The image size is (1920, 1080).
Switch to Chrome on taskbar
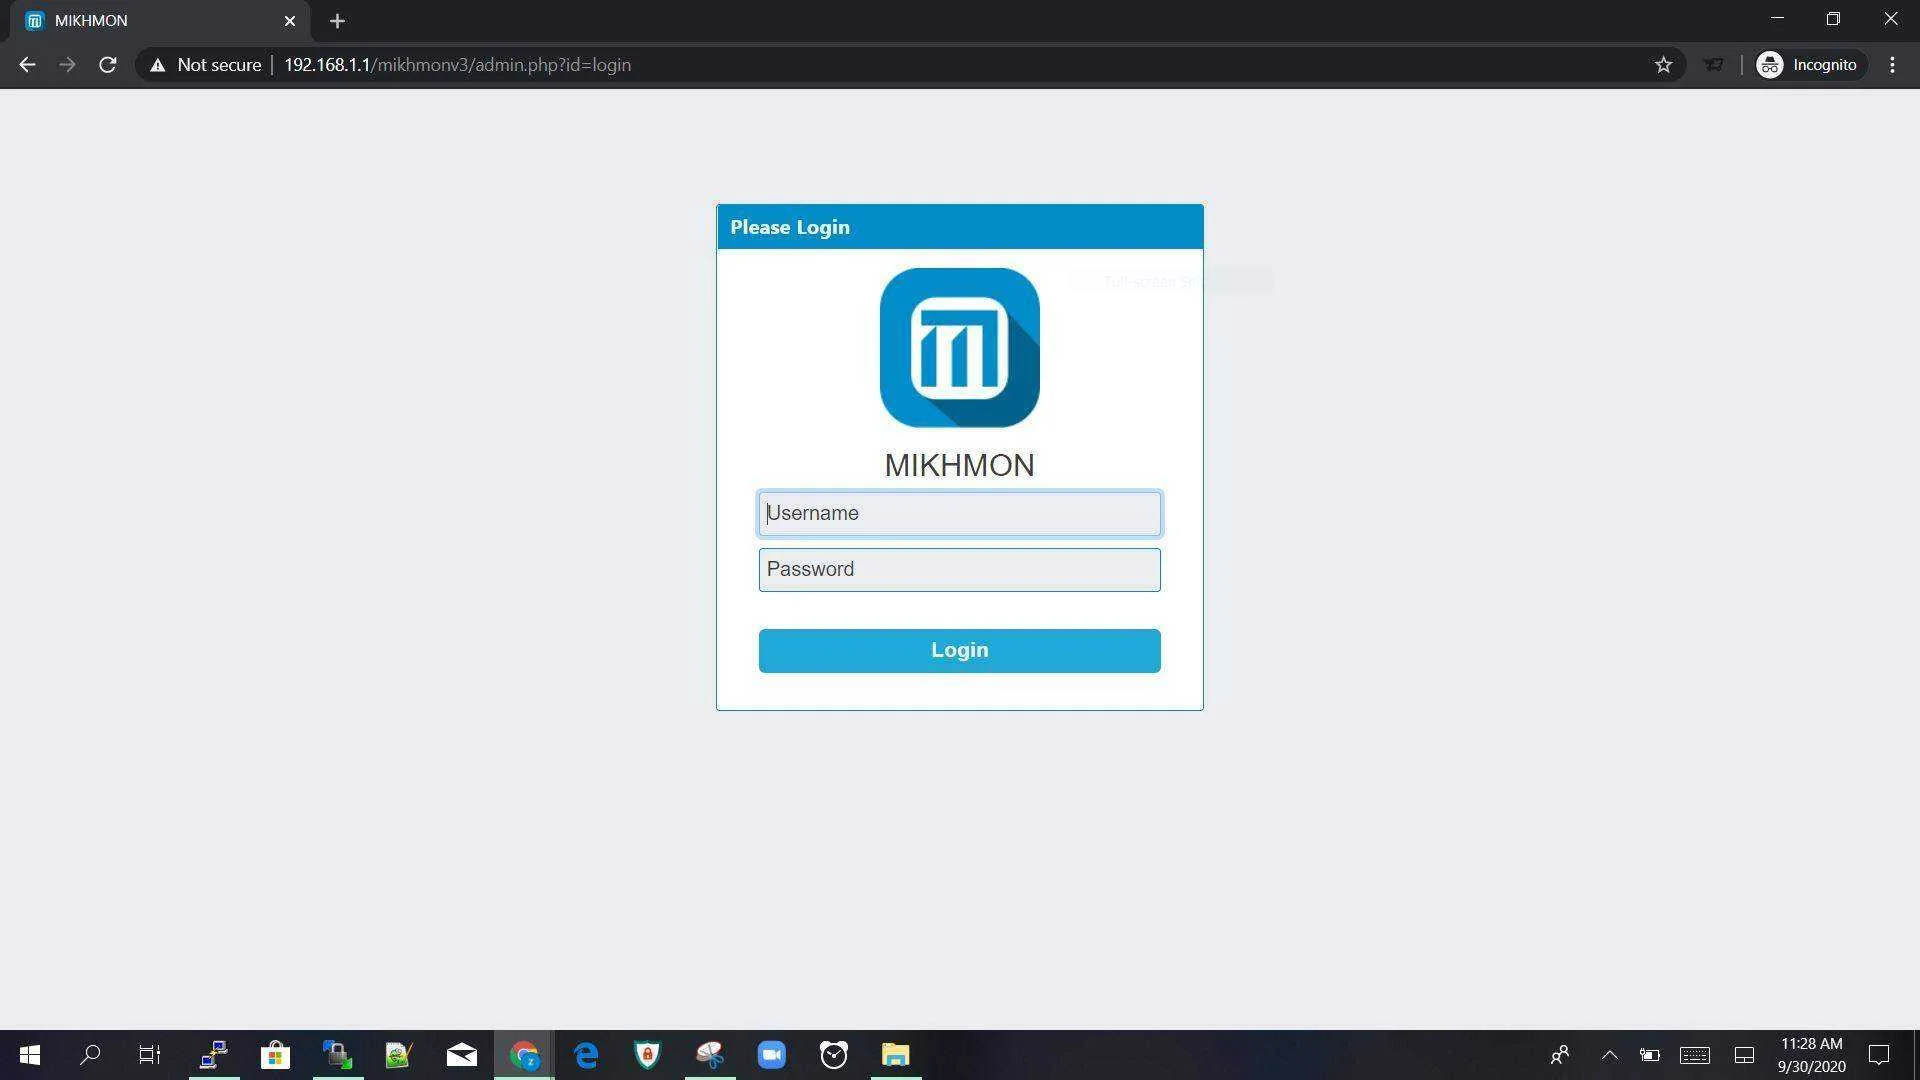(x=524, y=1055)
